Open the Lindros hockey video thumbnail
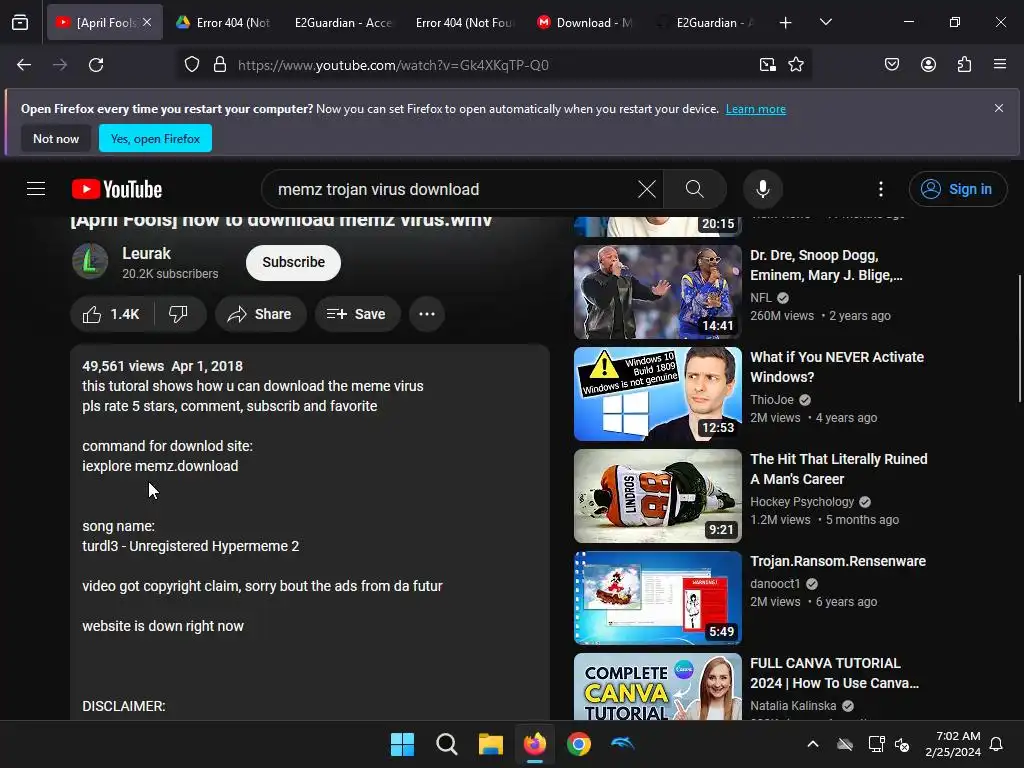This screenshot has width=1024, height=768. click(x=658, y=496)
